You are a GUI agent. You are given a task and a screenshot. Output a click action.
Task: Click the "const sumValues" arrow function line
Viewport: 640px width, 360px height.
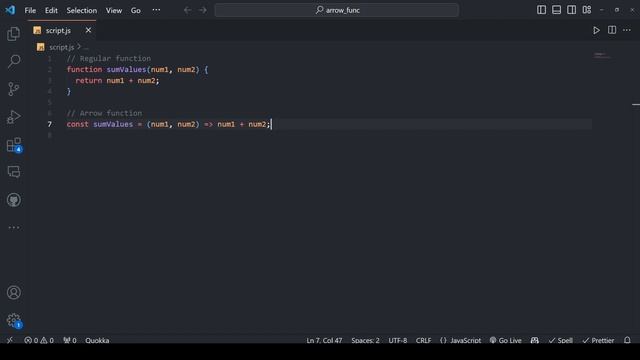(169, 124)
